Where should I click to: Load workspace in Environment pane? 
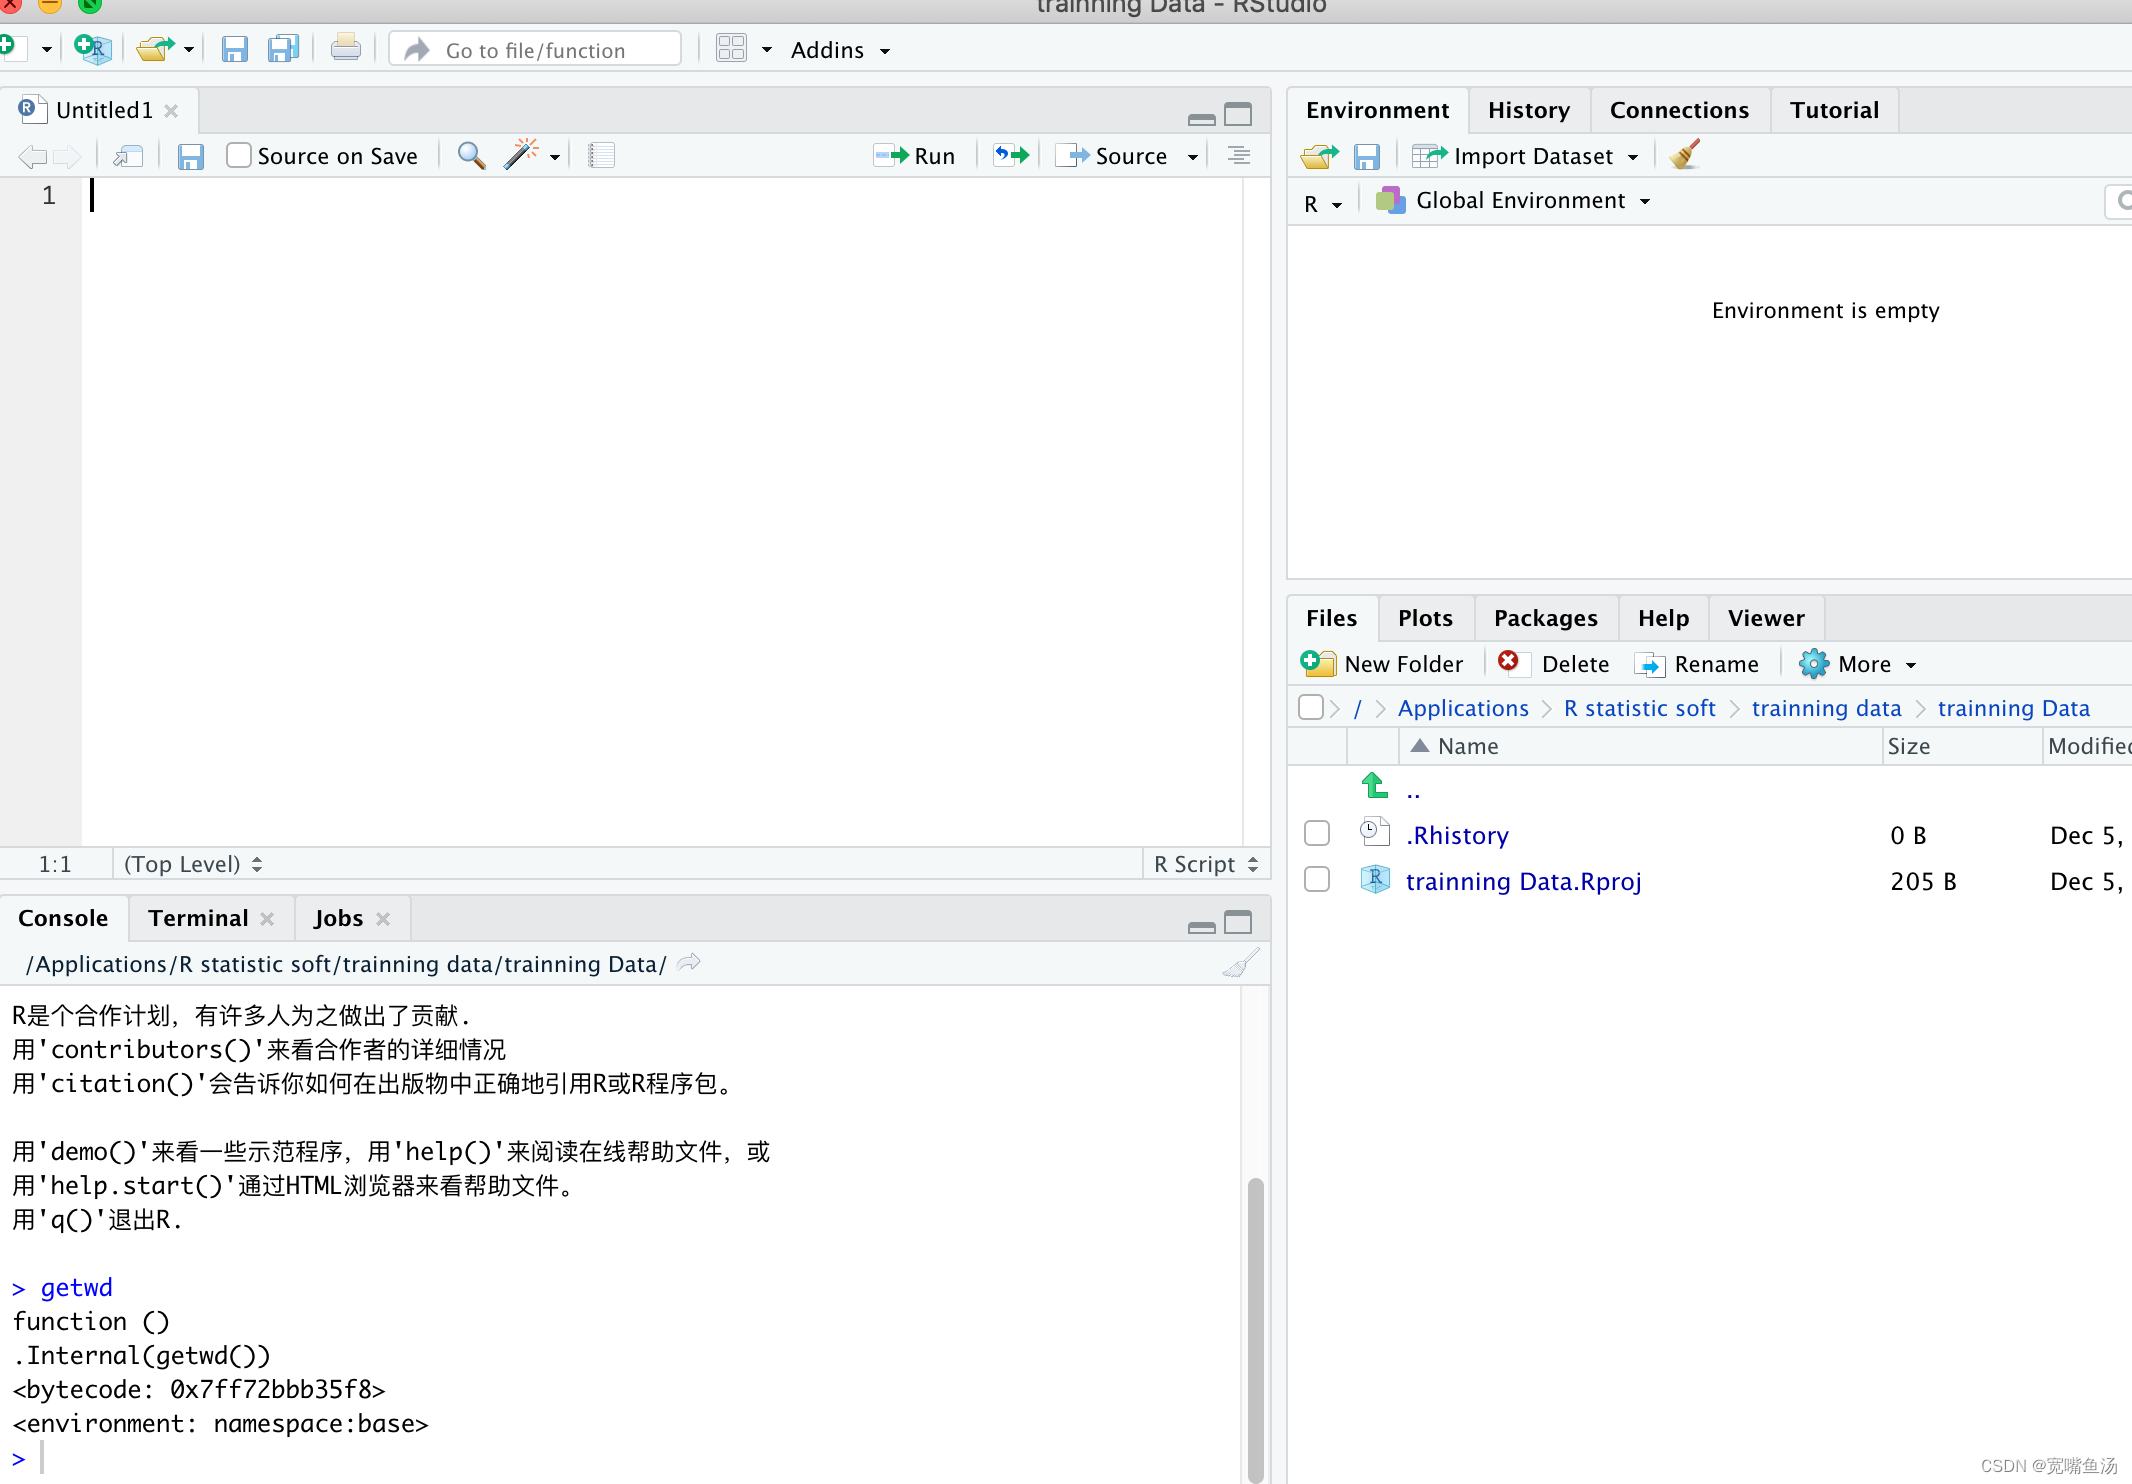[1319, 156]
